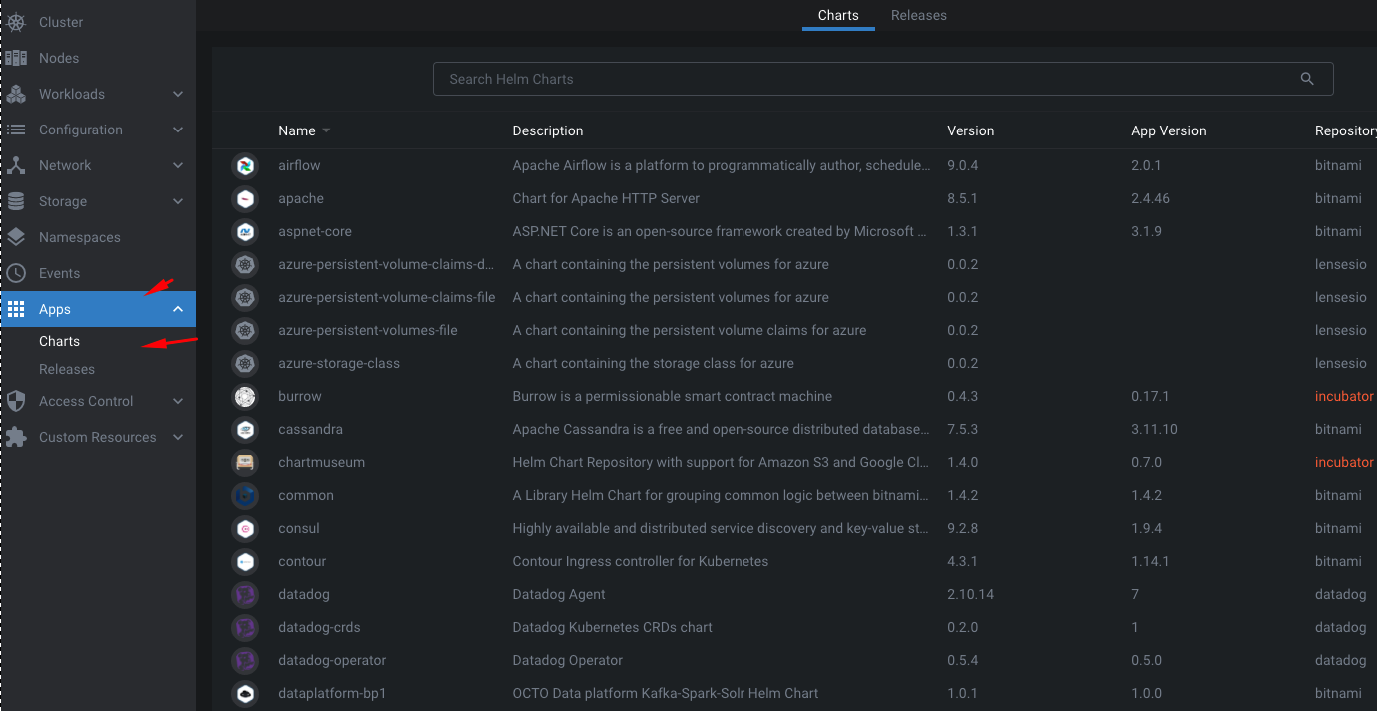Image resolution: width=1377 pixels, height=711 pixels.
Task: Click the datadog chart logo
Action: point(244,594)
